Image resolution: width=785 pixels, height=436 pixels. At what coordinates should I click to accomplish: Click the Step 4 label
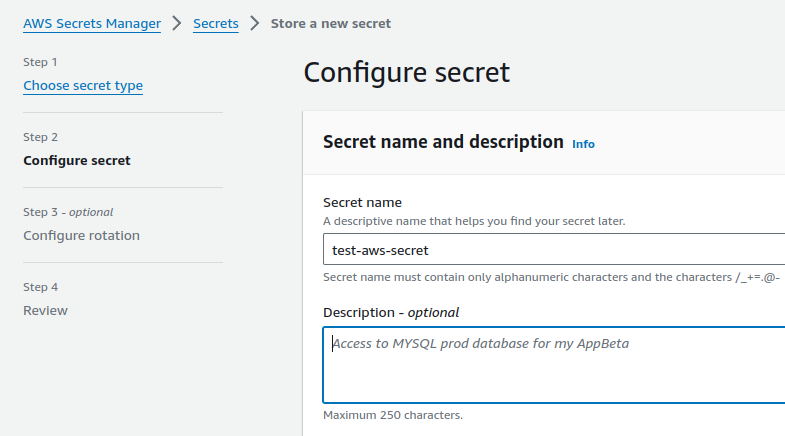point(41,287)
